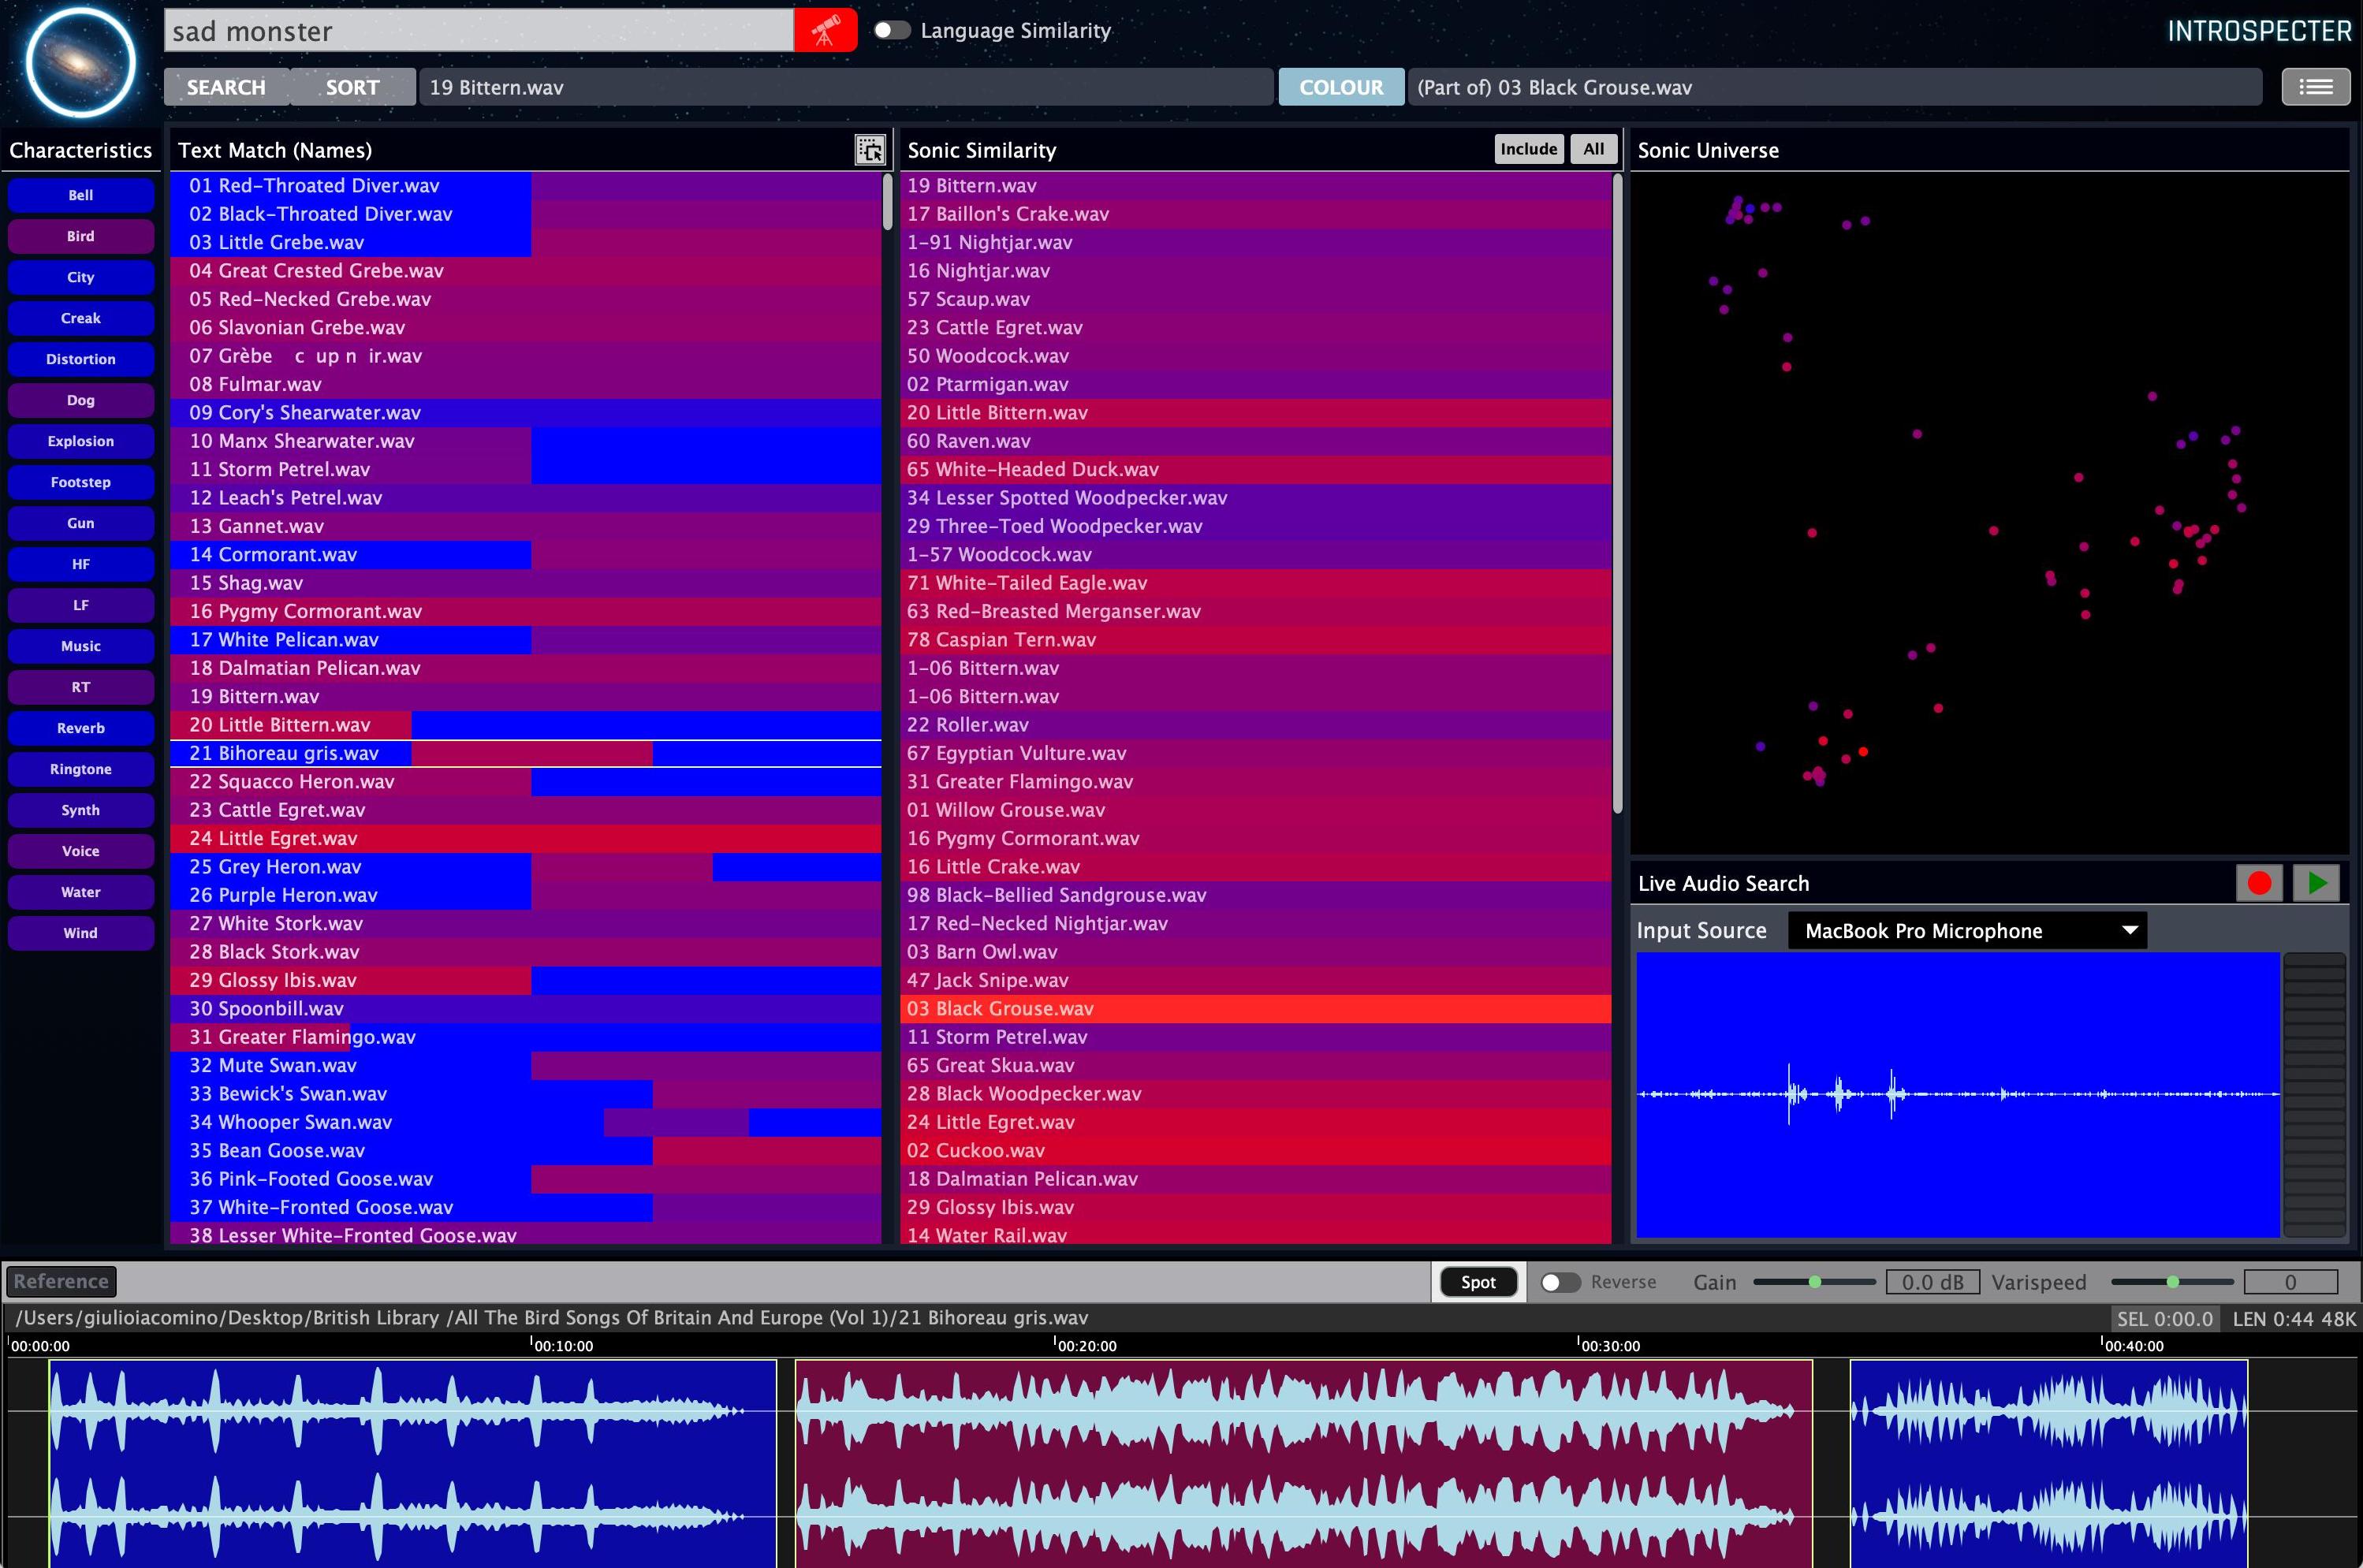The width and height of the screenshot is (2363, 1568).
Task: Select '22 Roller.wav' in Sonic Similarity
Action: coord(1256,724)
